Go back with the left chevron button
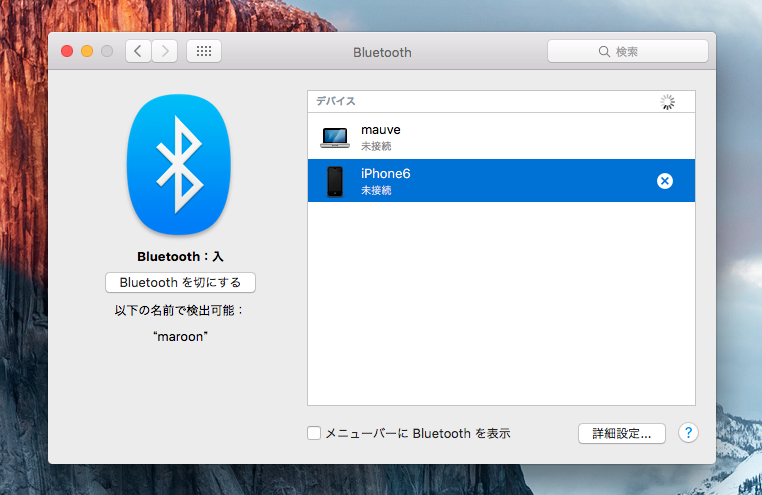Screen dimensions: 762x495 coord(139,51)
